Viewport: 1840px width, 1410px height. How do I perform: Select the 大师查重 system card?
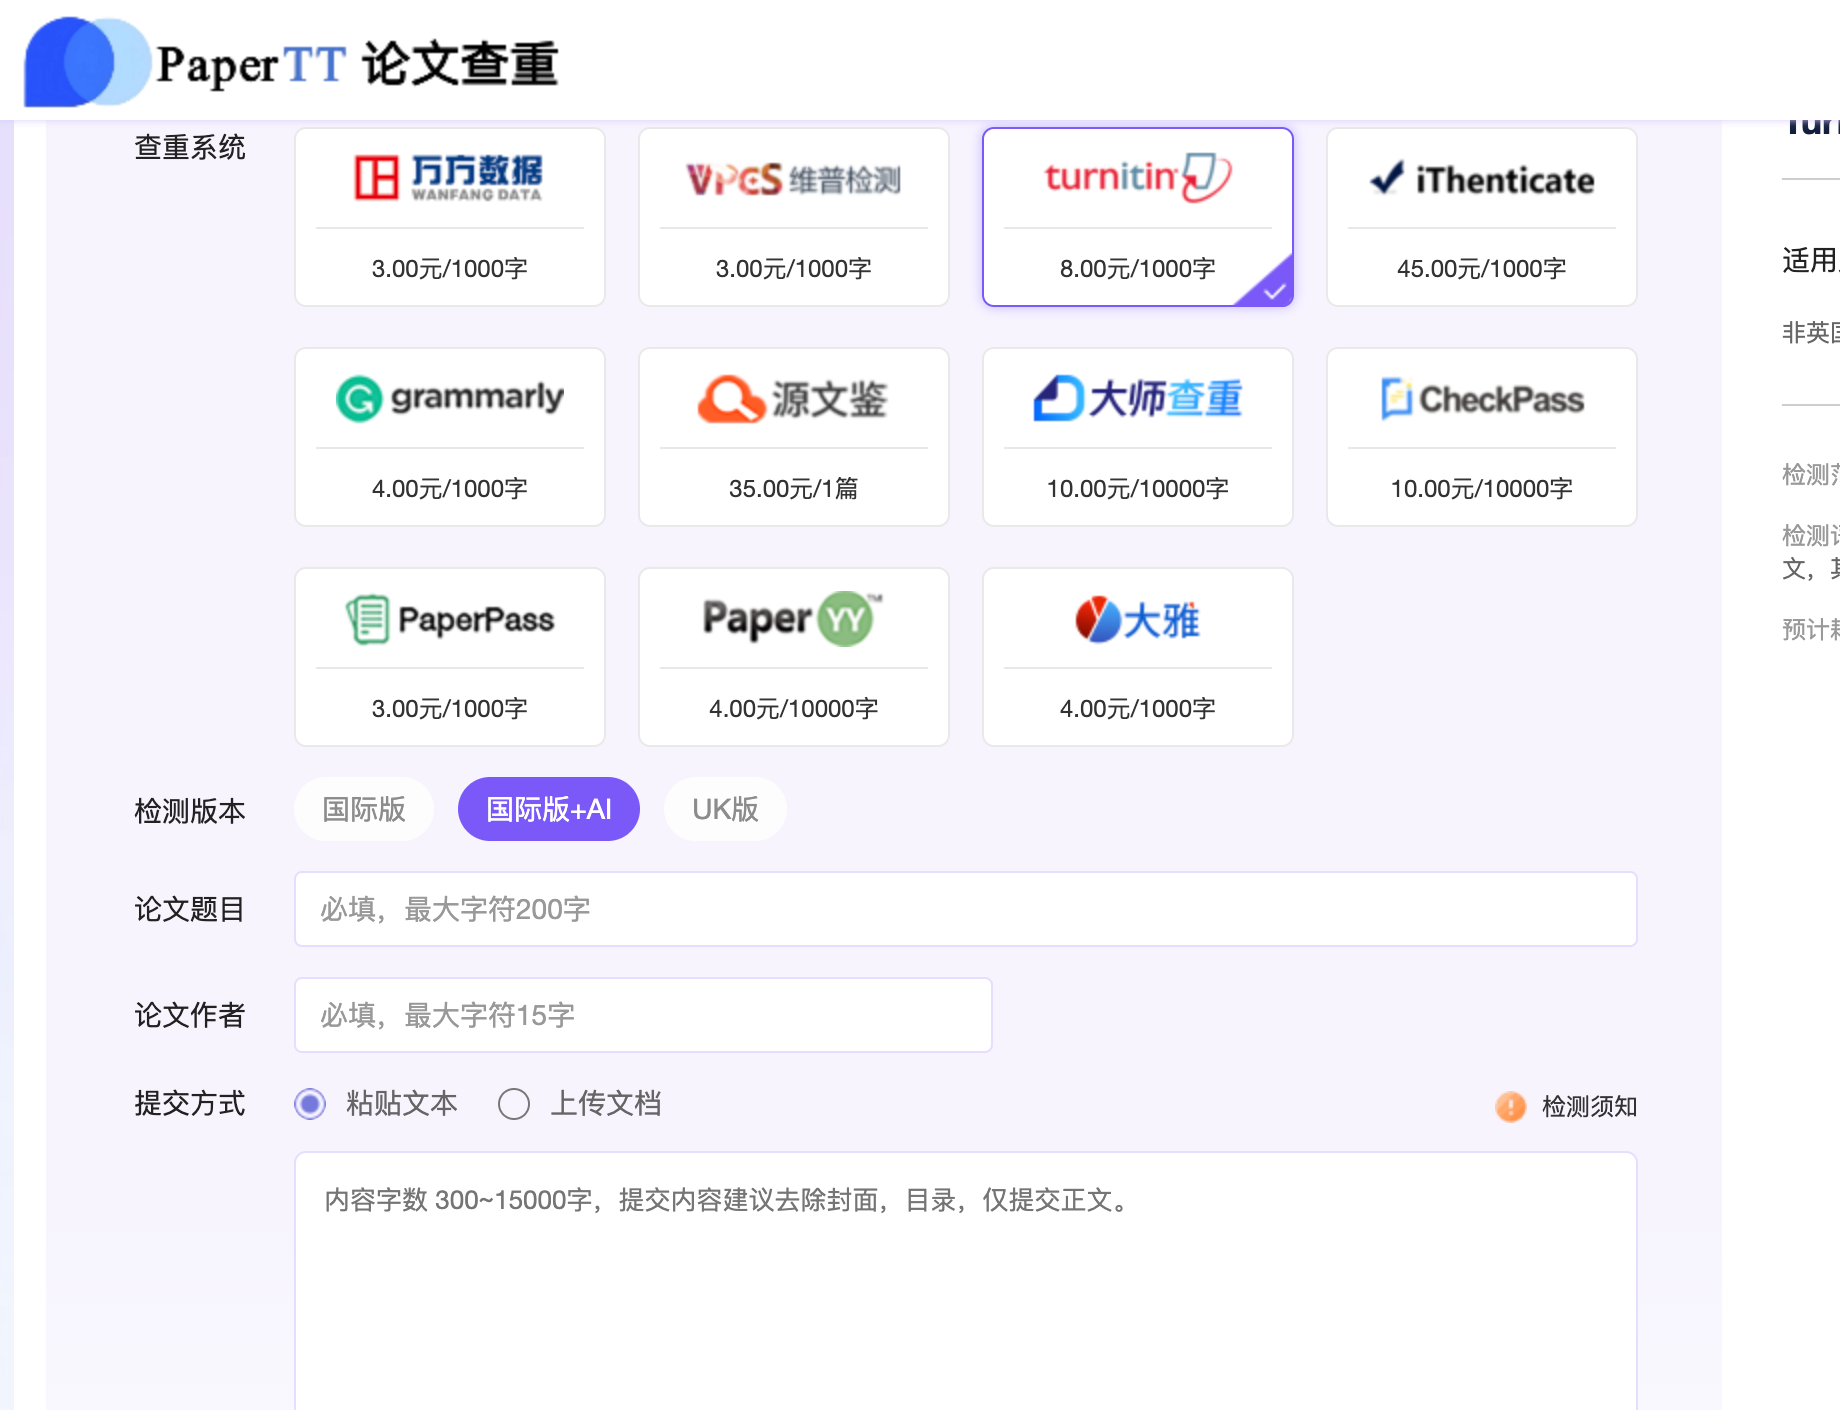1138,437
